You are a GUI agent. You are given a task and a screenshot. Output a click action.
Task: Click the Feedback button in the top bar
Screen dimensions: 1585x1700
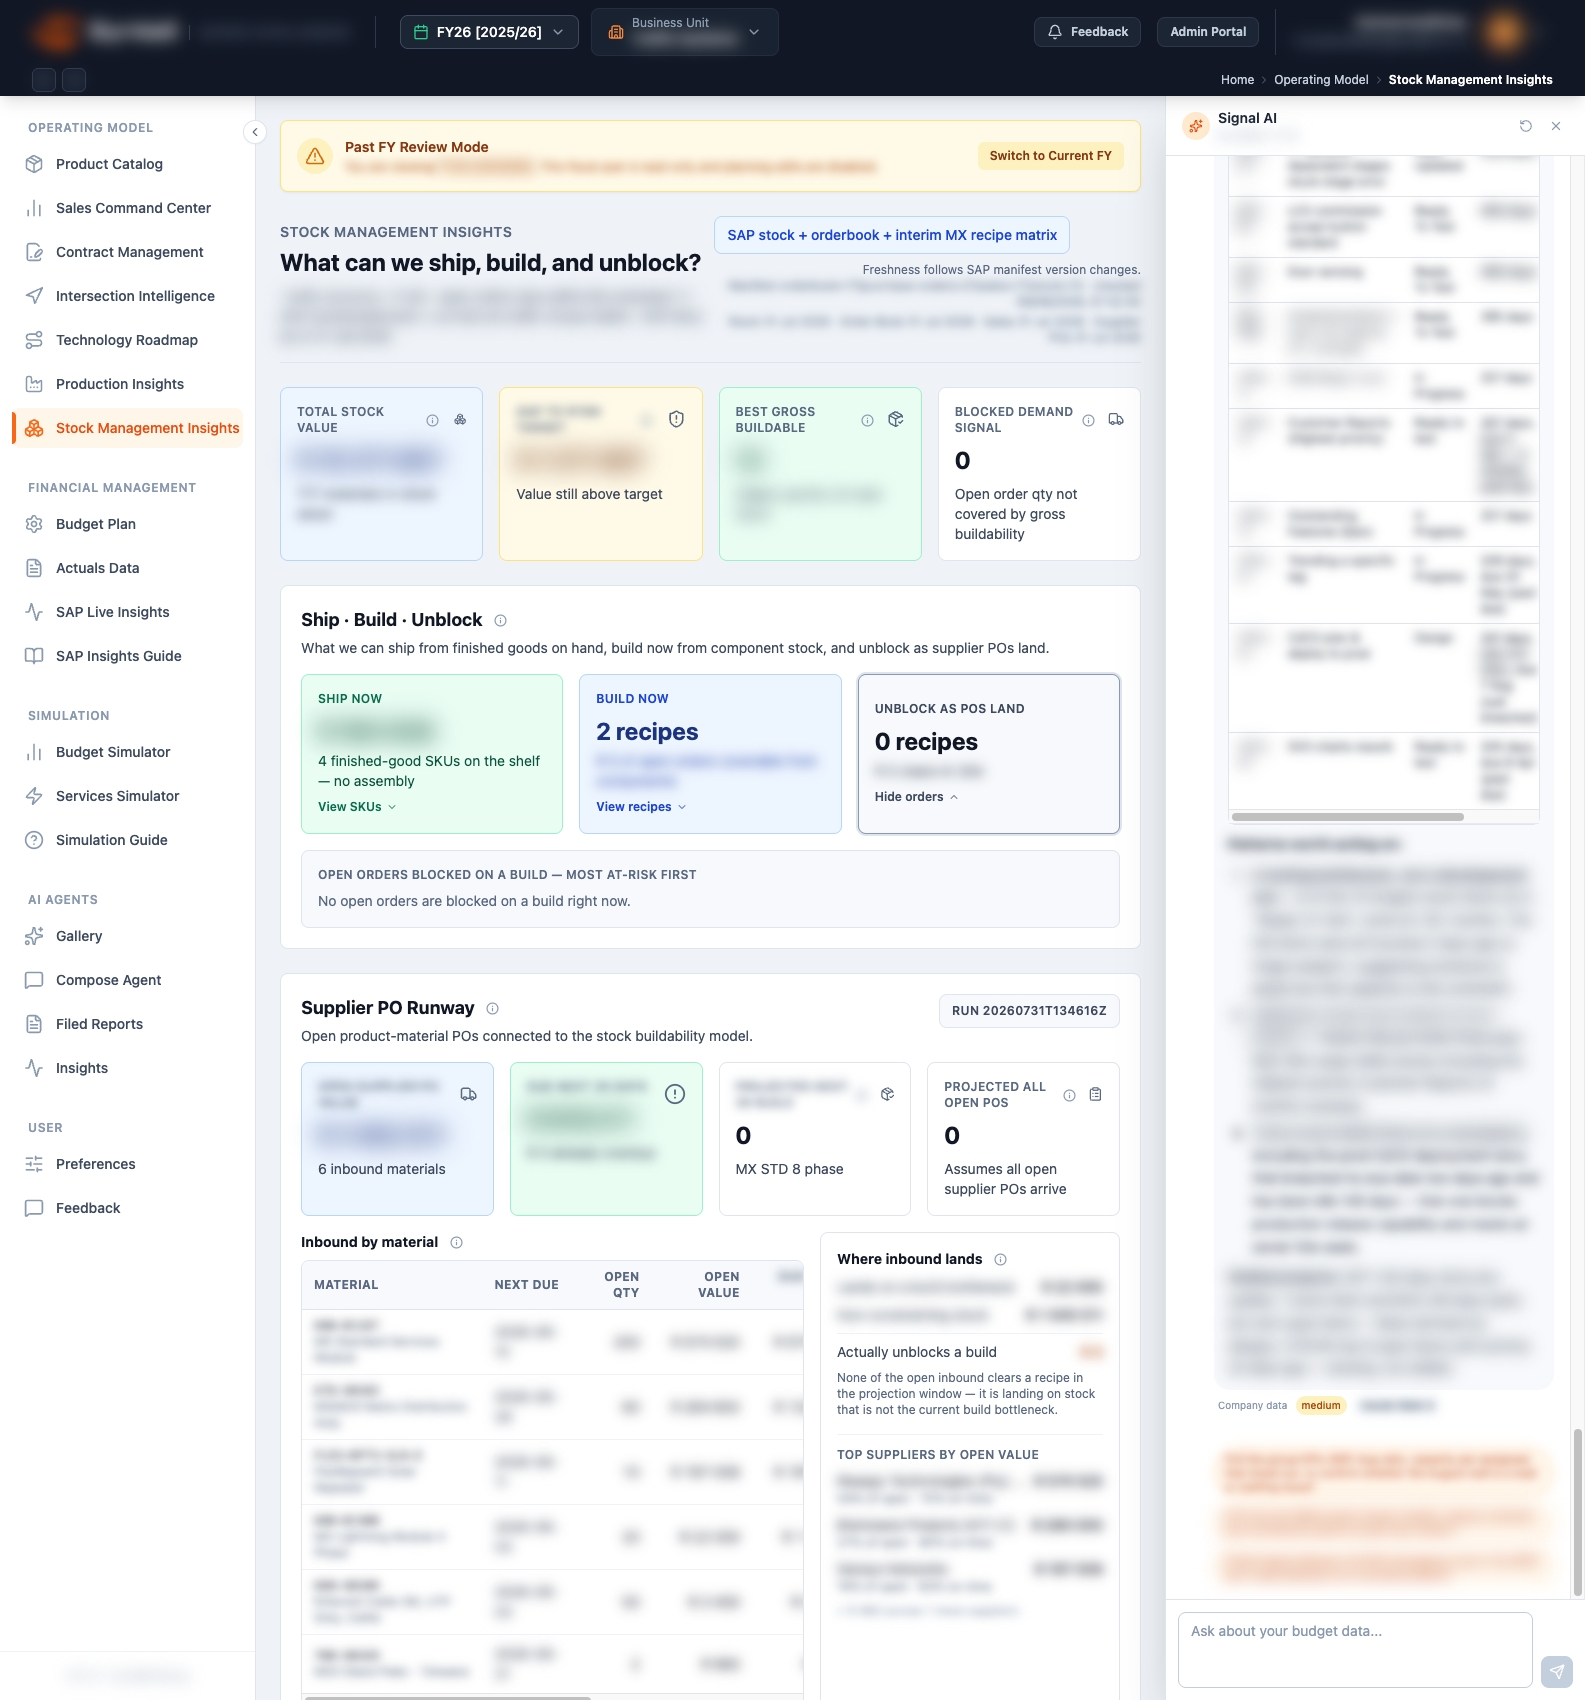tap(1087, 32)
